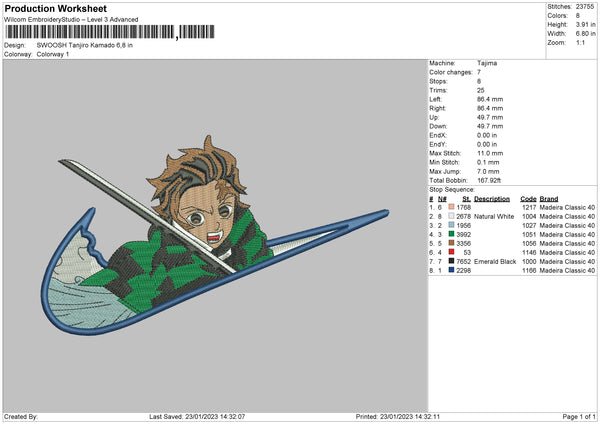Select the Height value '3.91 in'
The width and height of the screenshot is (600, 424).
585,24
